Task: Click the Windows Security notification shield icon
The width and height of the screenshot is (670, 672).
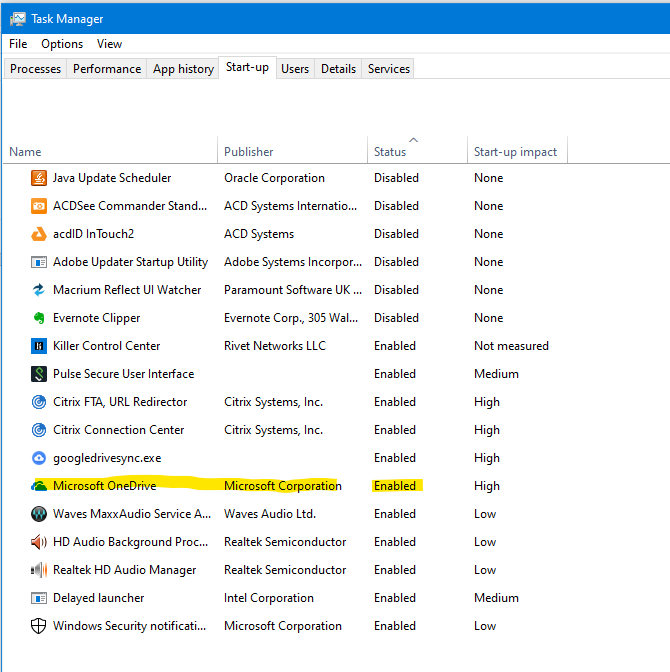Action: pos(39,626)
